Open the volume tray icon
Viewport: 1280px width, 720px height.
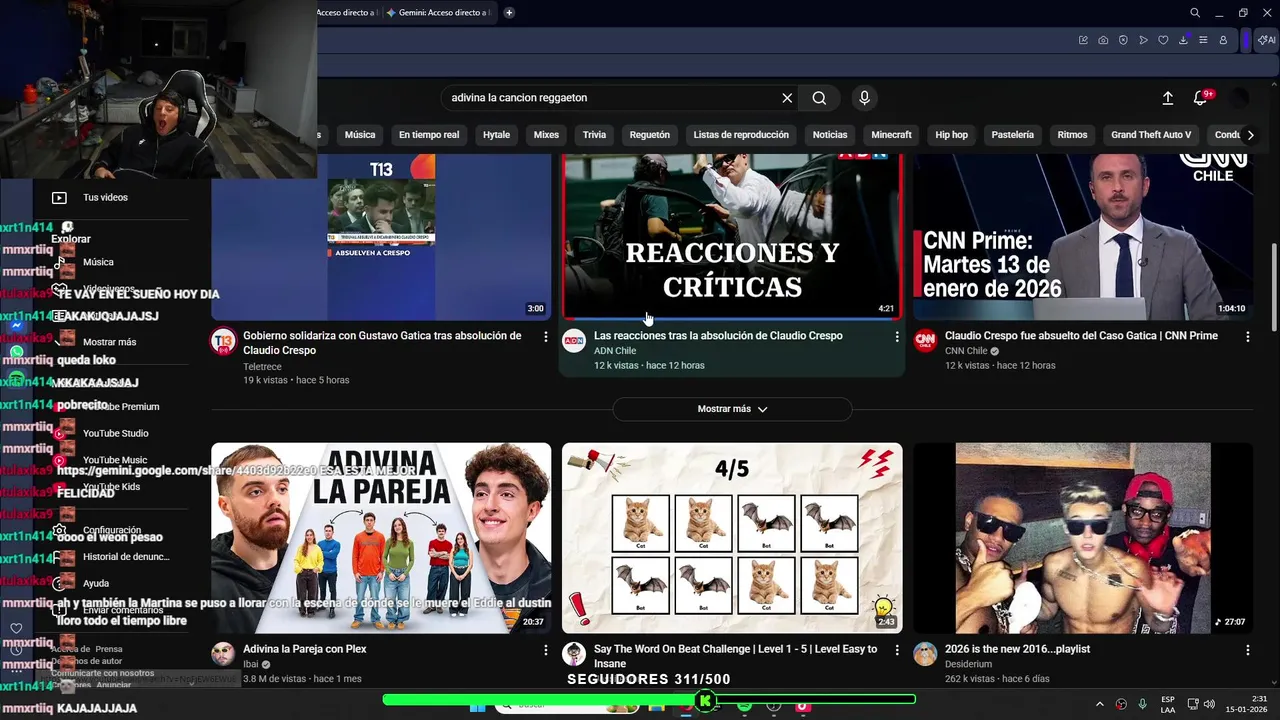(1211, 705)
